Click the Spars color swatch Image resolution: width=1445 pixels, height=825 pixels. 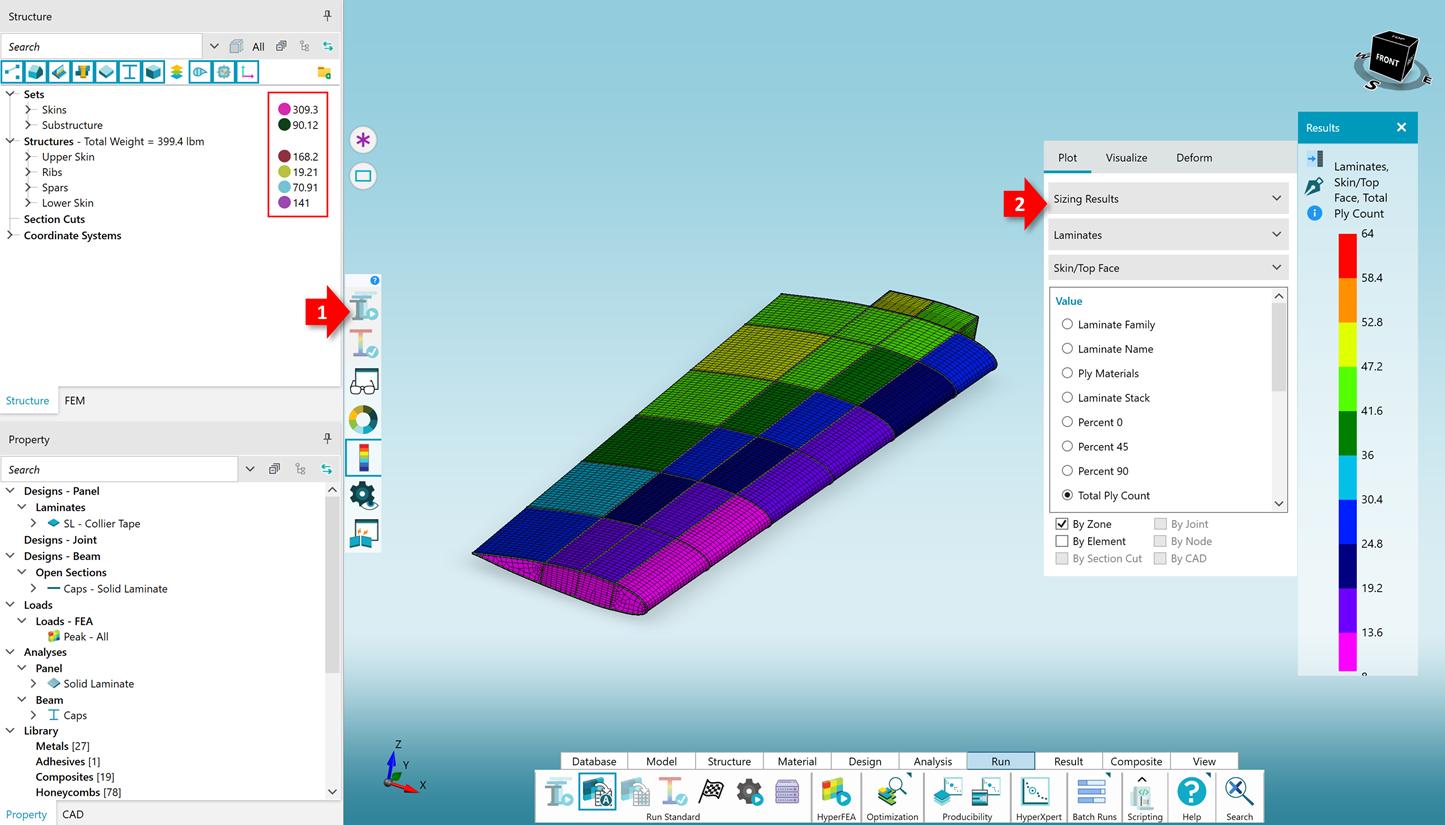(x=284, y=187)
